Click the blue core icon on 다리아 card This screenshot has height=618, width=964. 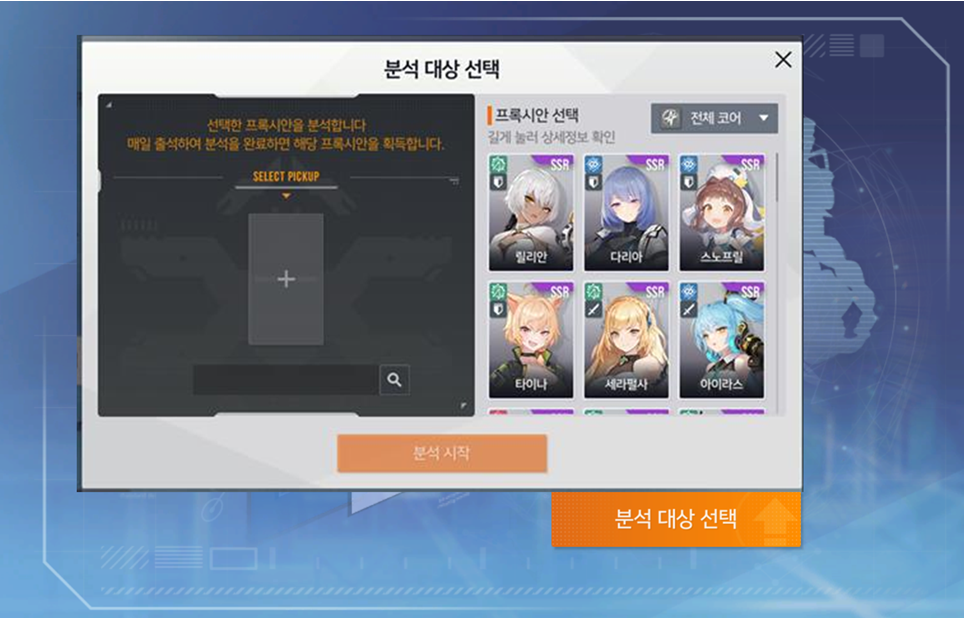[x=593, y=164]
